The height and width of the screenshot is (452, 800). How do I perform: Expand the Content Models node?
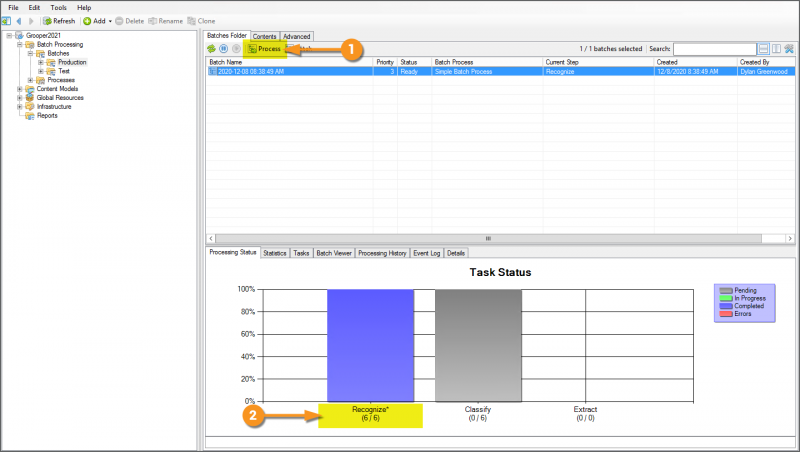20,89
